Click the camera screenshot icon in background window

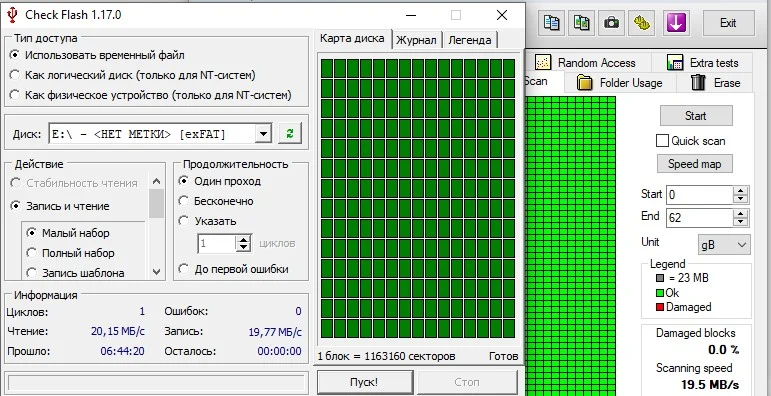click(x=611, y=23)
